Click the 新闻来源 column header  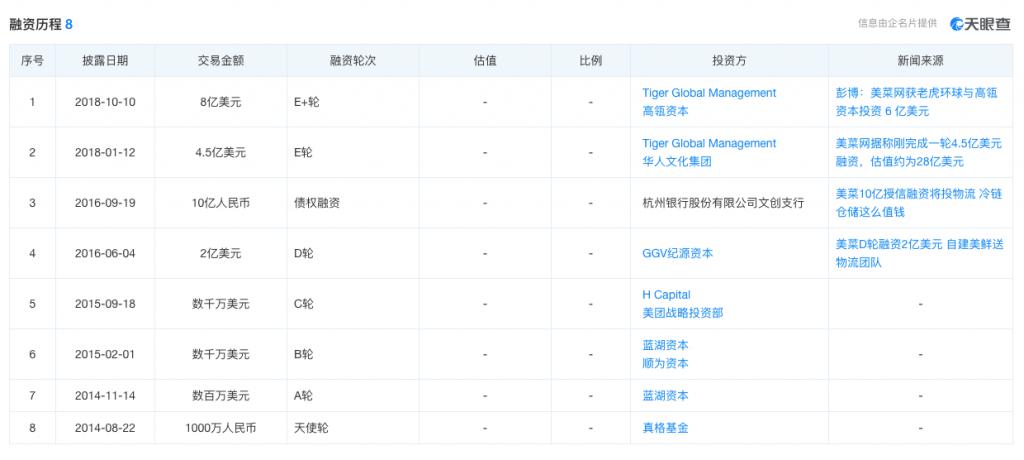(920, 61)
